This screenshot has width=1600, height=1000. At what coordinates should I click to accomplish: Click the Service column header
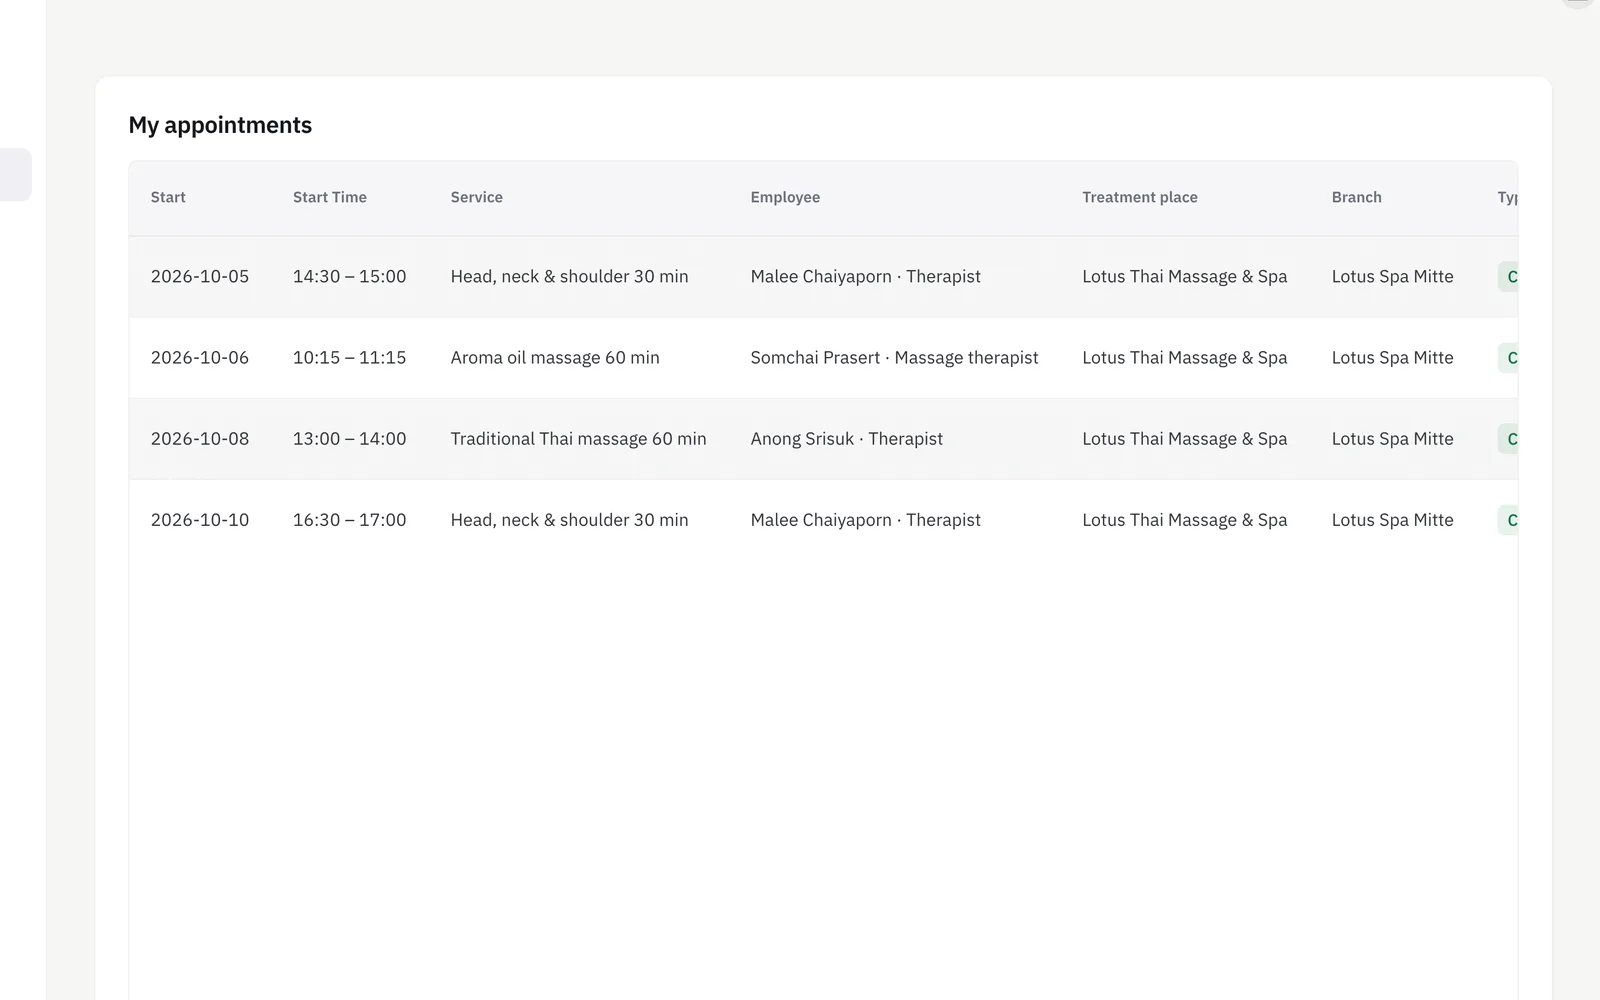pyautogui.click(x=477, y=197)
